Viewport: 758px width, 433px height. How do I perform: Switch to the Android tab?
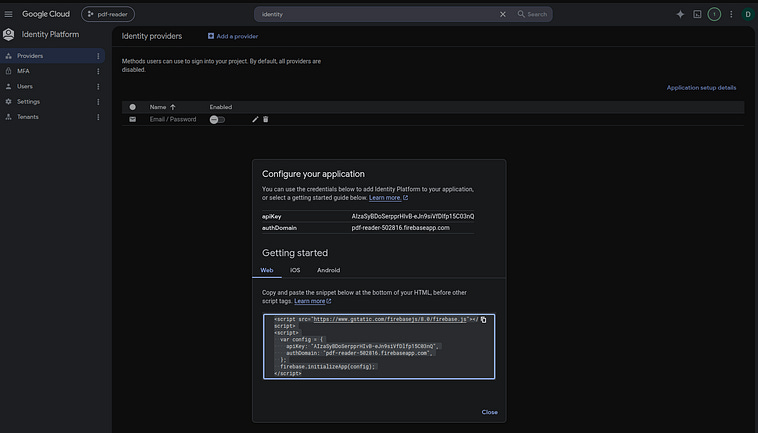[328, 270]
